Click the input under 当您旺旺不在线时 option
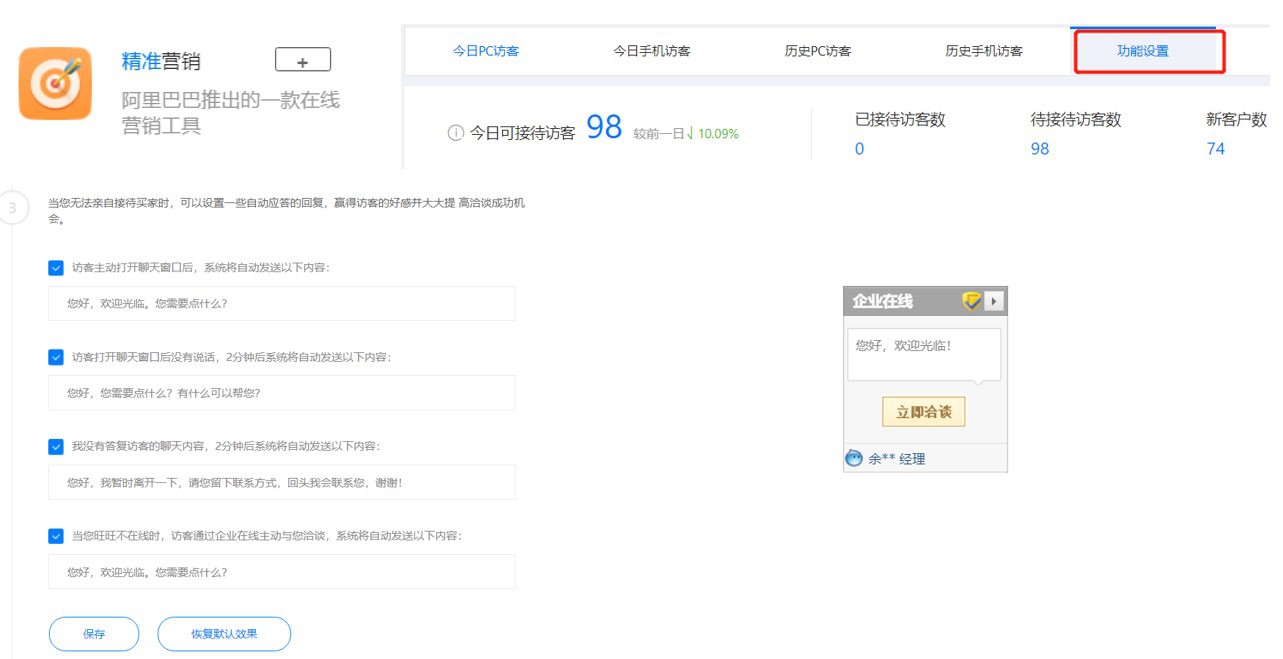 tap(282, 572)
